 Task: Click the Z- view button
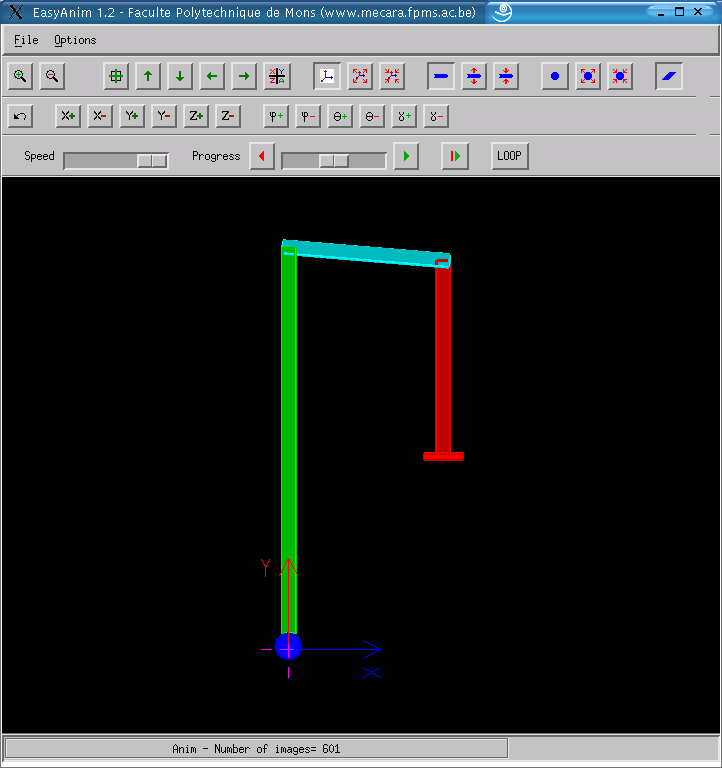(228, 116)
